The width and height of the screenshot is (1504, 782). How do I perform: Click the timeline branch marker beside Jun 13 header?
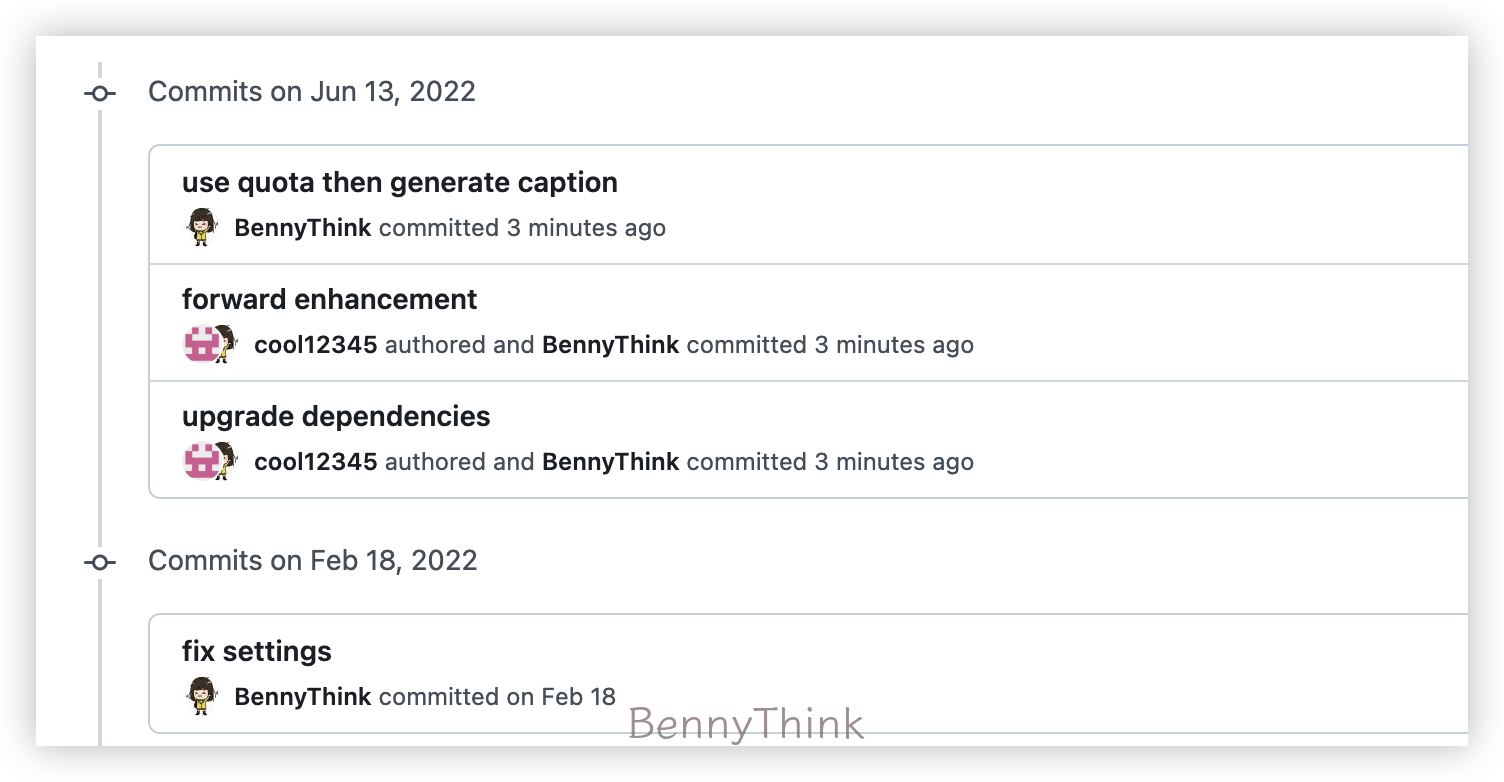[x=99, y=93]
